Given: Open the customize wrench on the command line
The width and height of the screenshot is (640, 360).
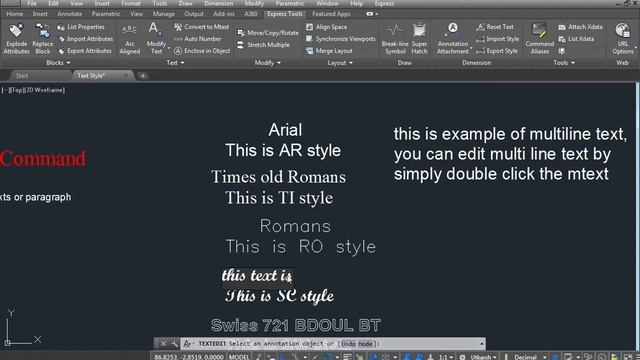Looking at the screenshot, I should pos(175,344).
